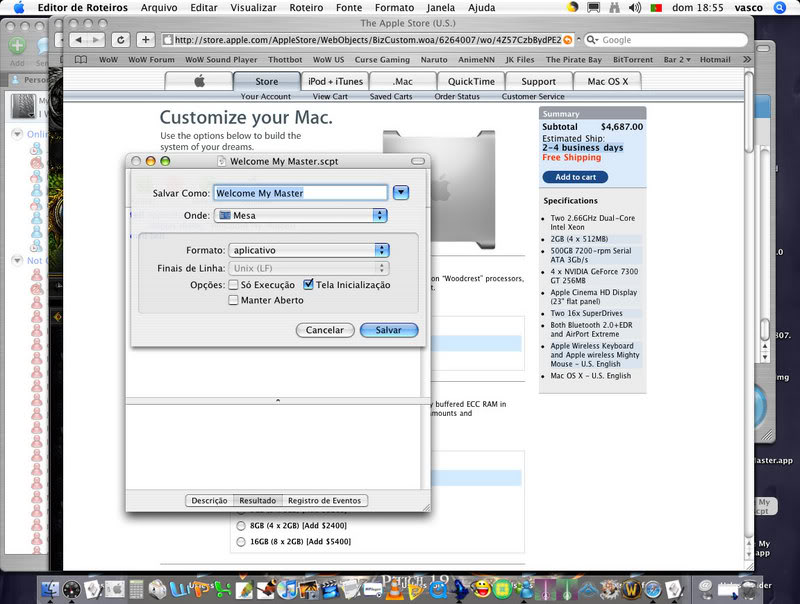800x604 pixels.
Task: Launch VLC cone icon in Dock
Action: (394, 589)
